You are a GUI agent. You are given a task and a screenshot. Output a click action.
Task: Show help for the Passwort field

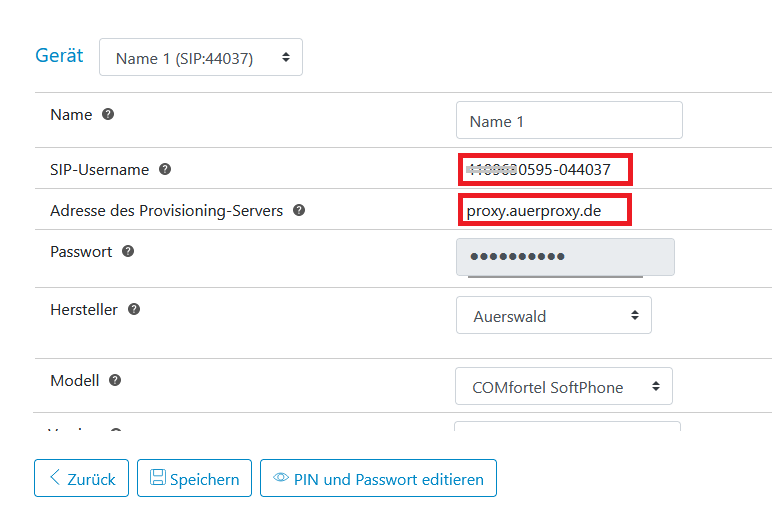(x=128, y=251)
